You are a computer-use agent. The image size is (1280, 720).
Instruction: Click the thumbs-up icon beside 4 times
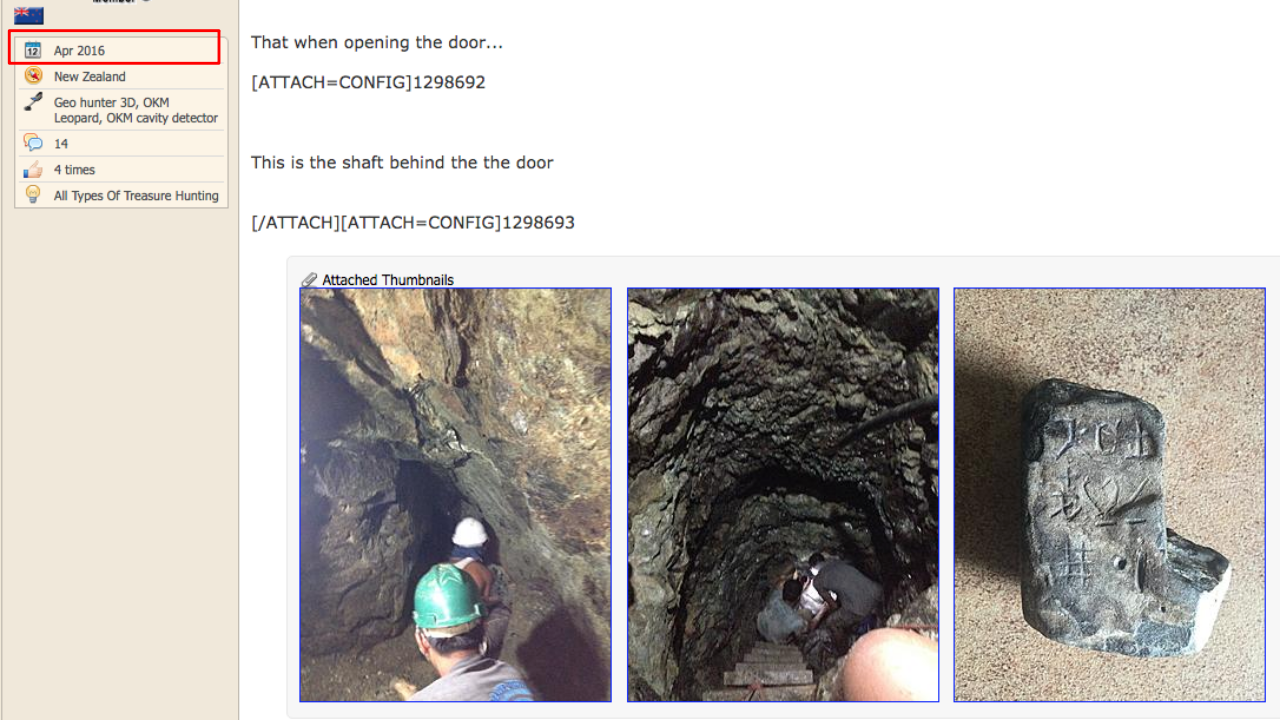pyautogui.click(x=33, y=169)
